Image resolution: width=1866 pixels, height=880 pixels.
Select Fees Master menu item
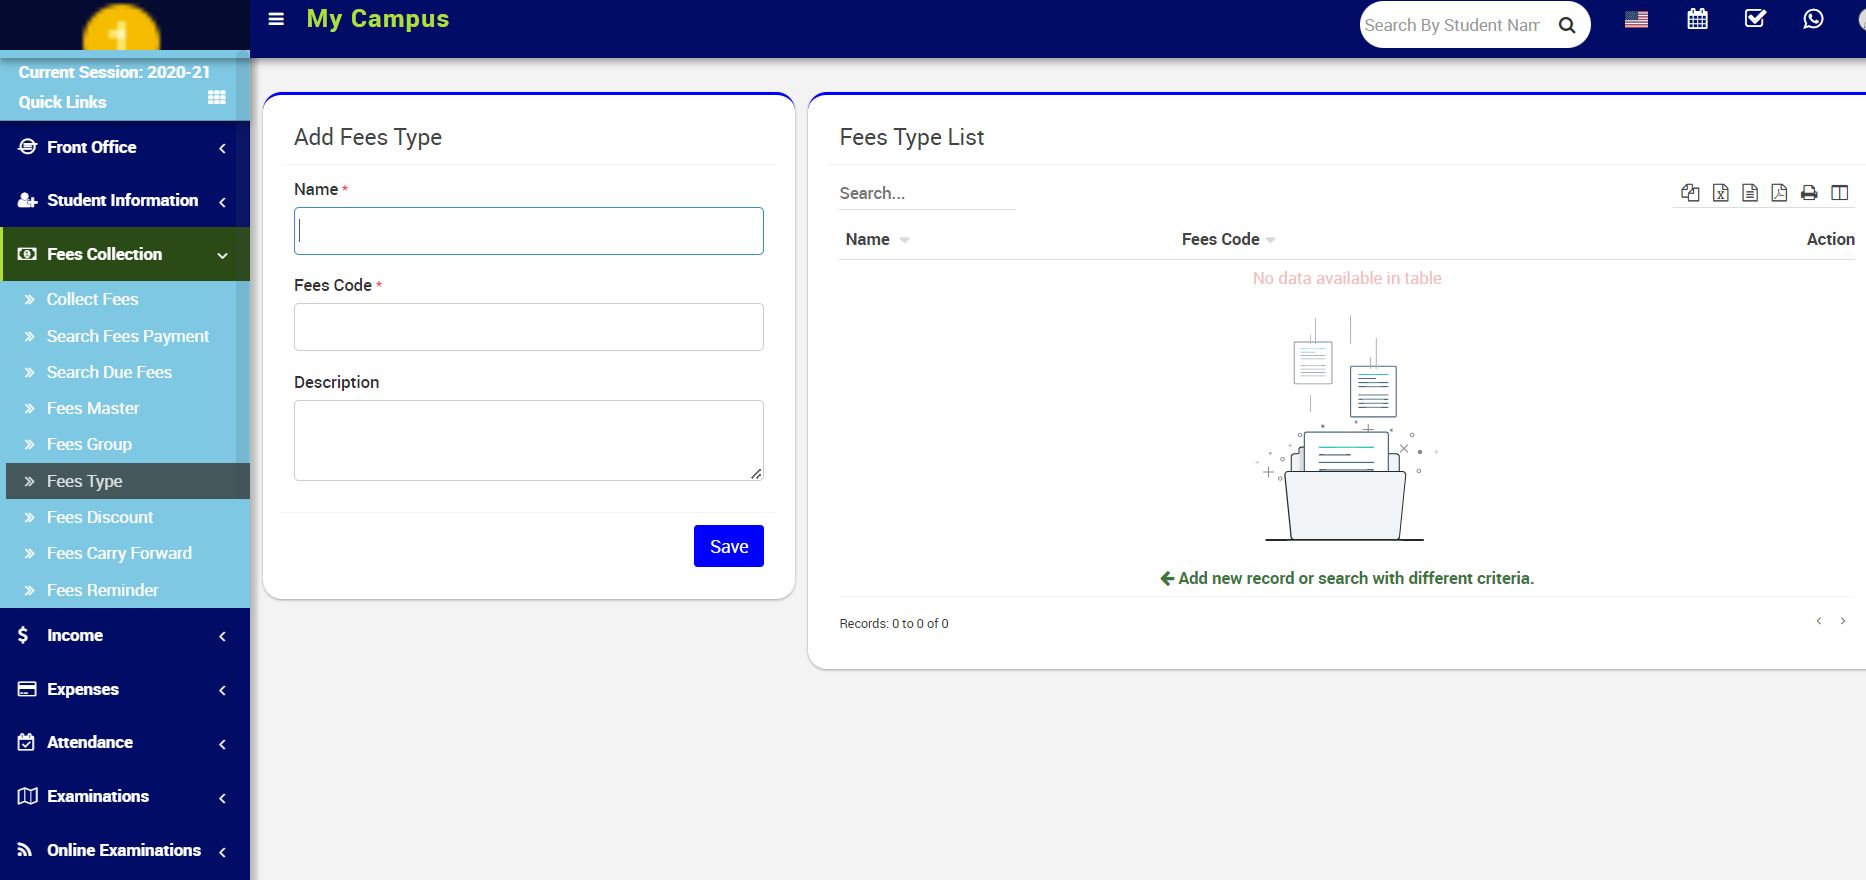(93, 408)
